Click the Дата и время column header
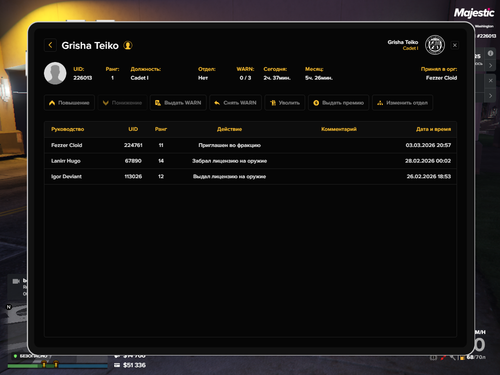The height and width of the screenshot is (375, 500). [433, 129]
